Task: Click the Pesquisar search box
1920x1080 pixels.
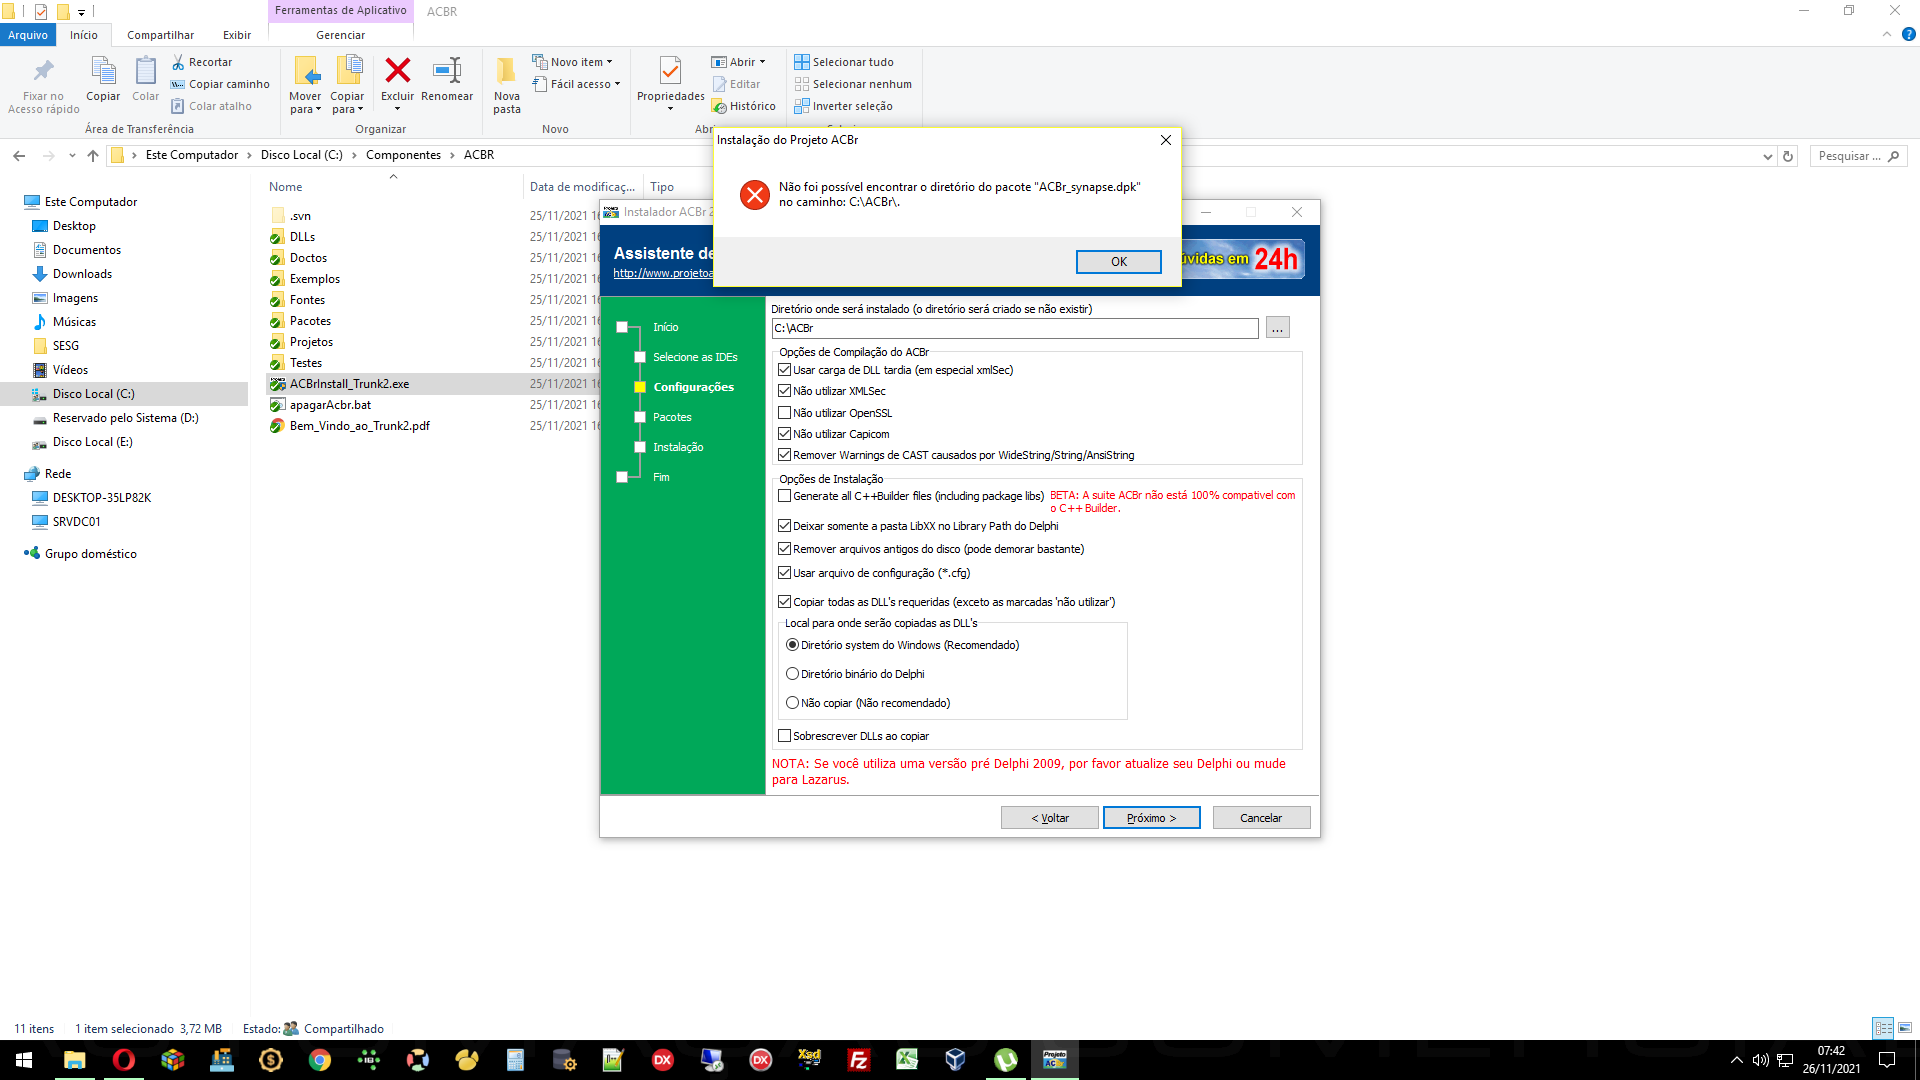Action: tap(1858, 156)
